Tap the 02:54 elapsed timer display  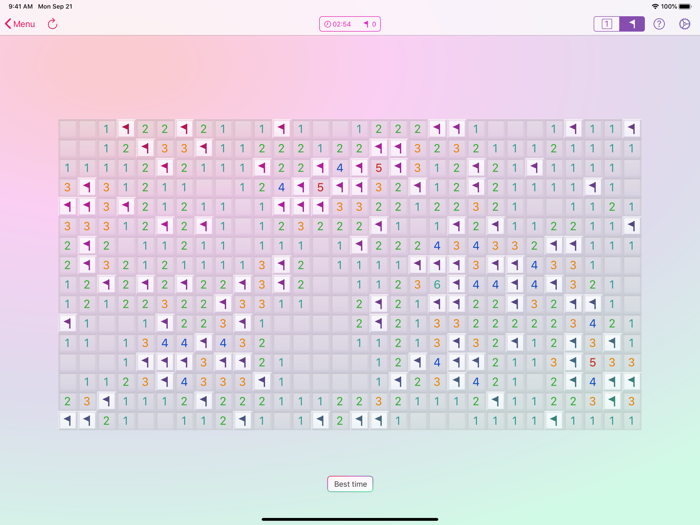point(338,24)
